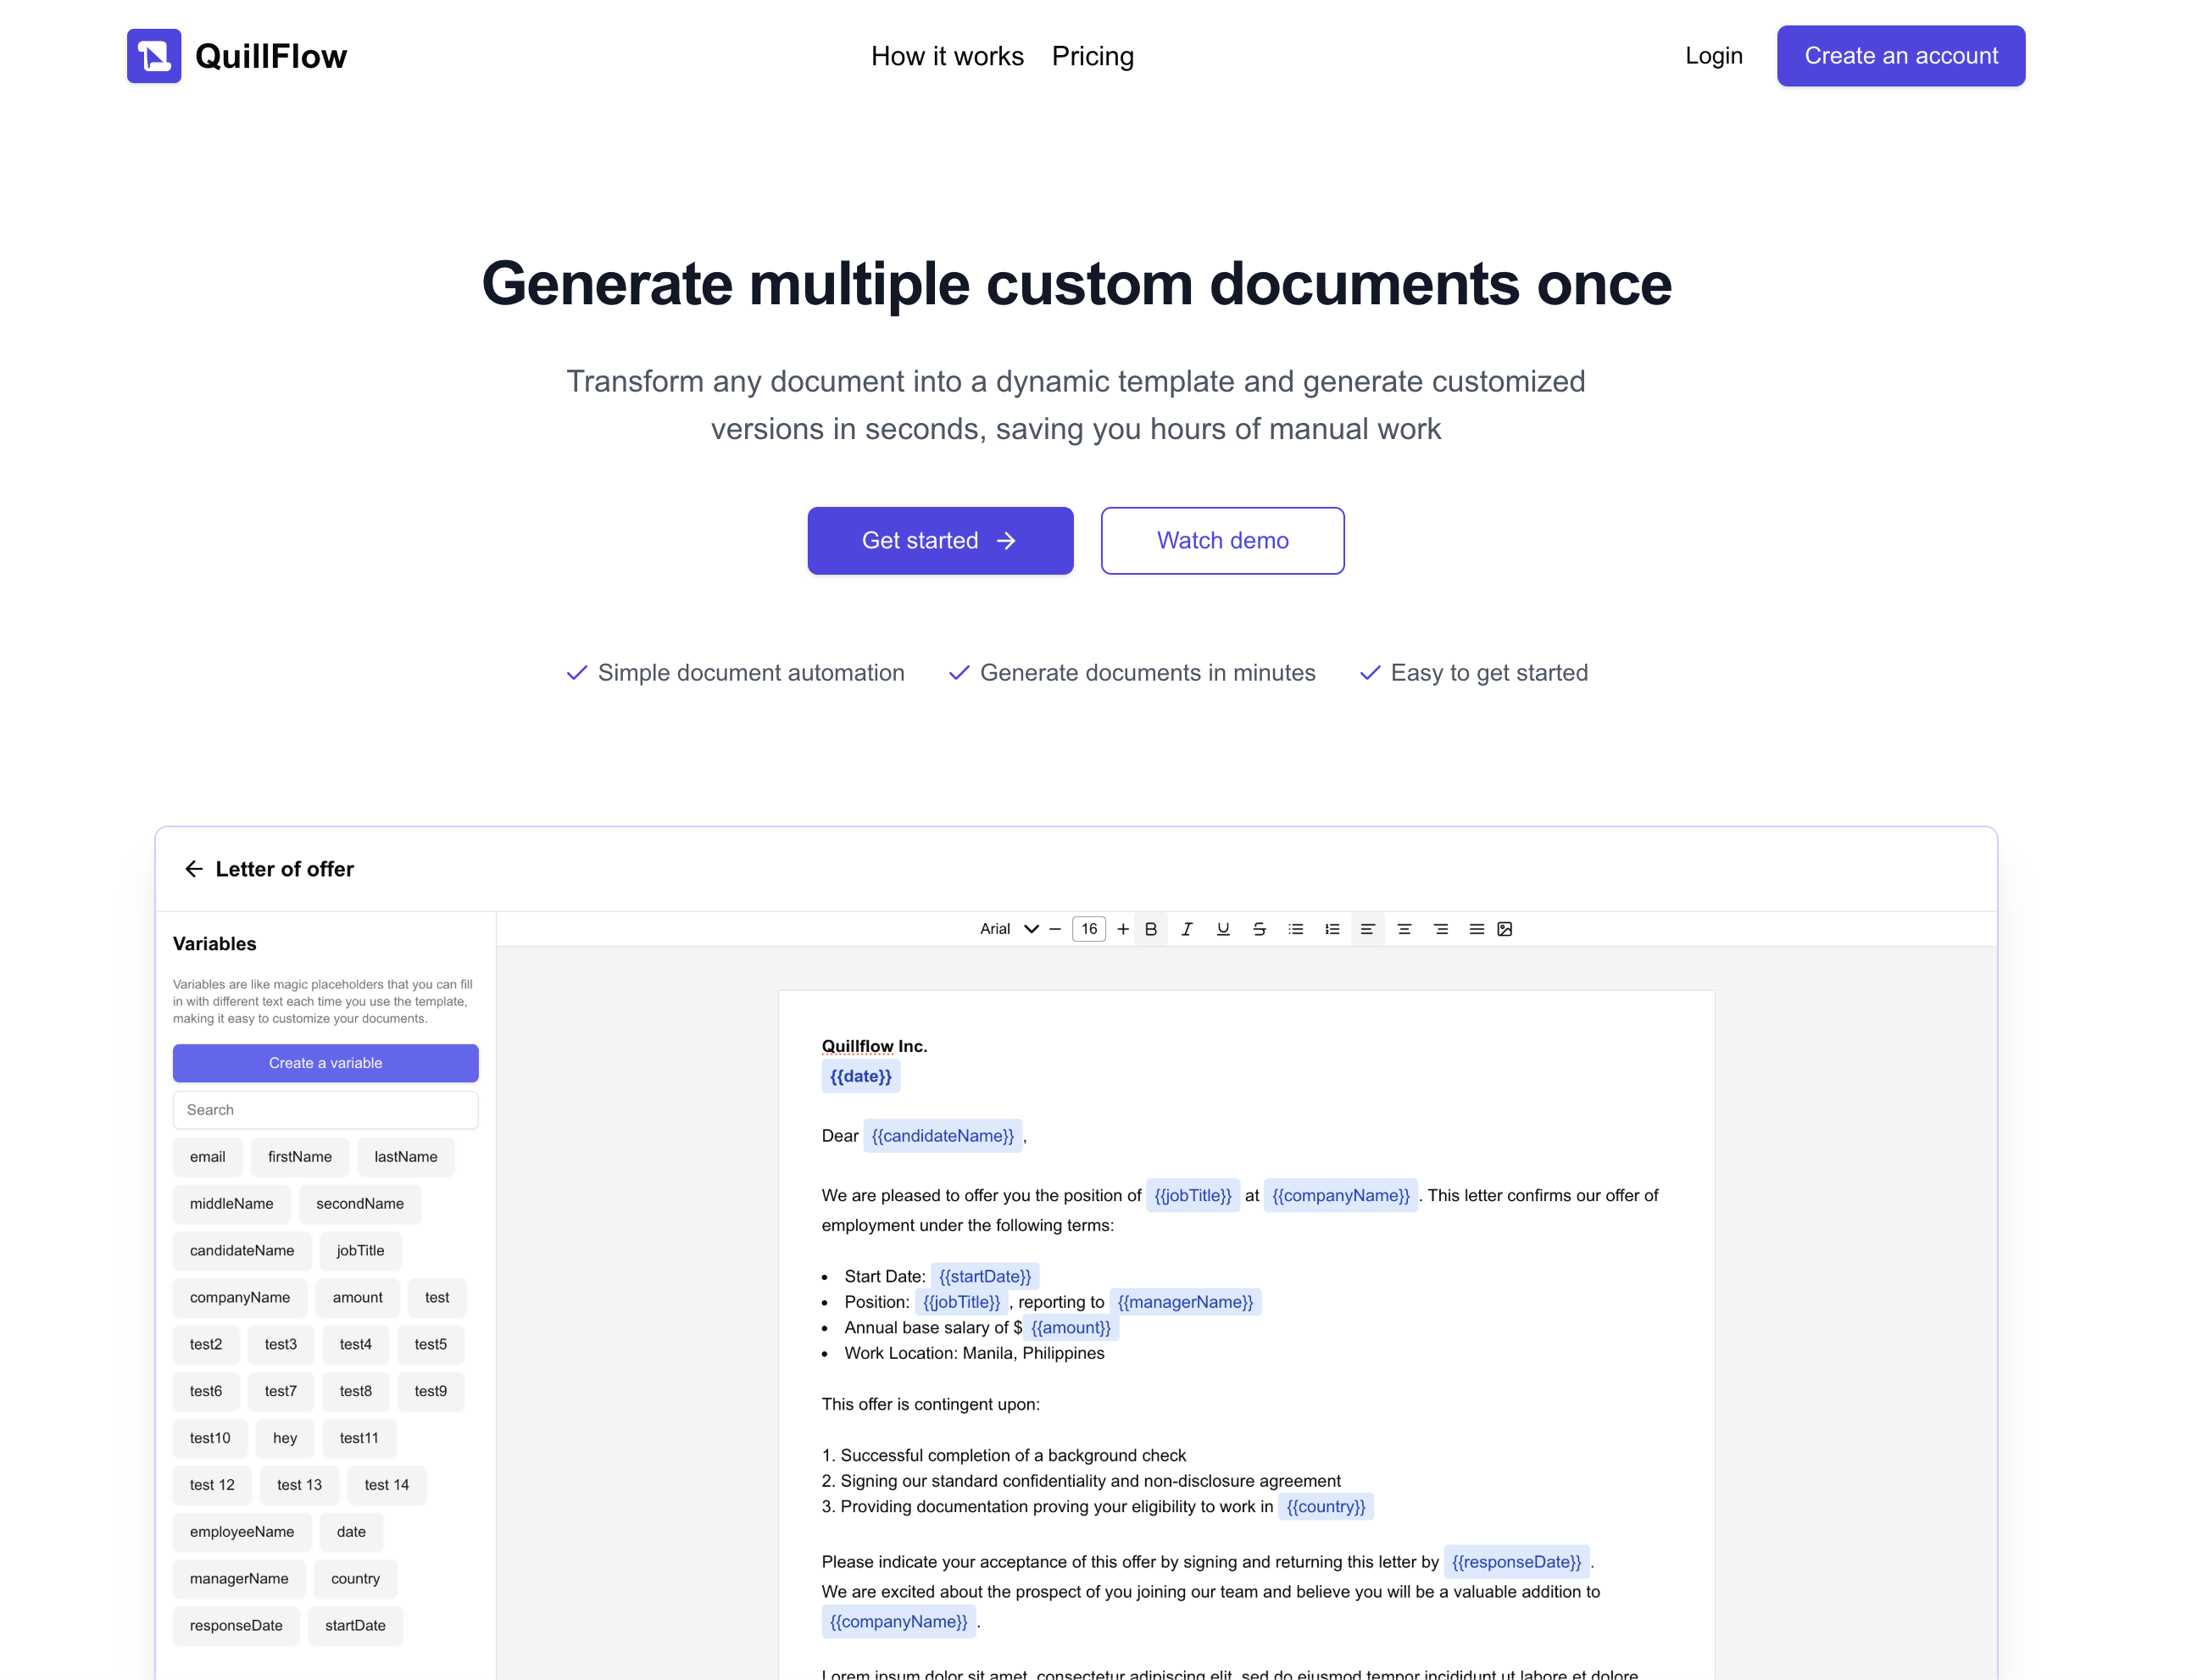
Task: Align text to the left
Action: (1368, 929)
